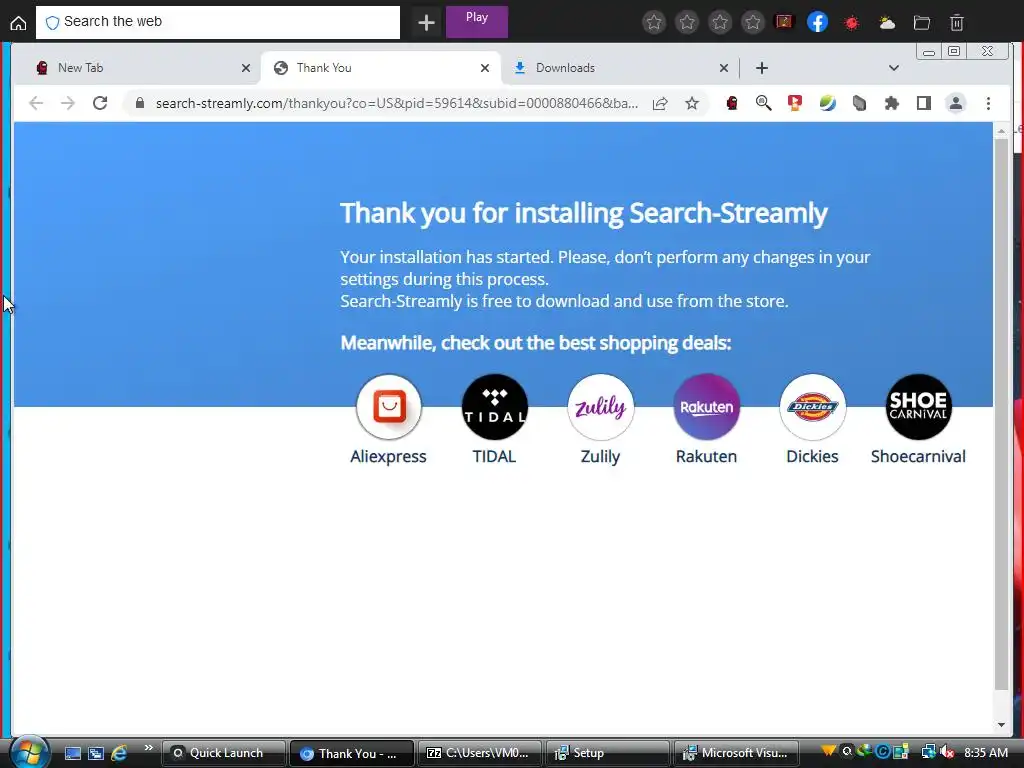Click the first empty star bookmark slot

coord(654,23)
